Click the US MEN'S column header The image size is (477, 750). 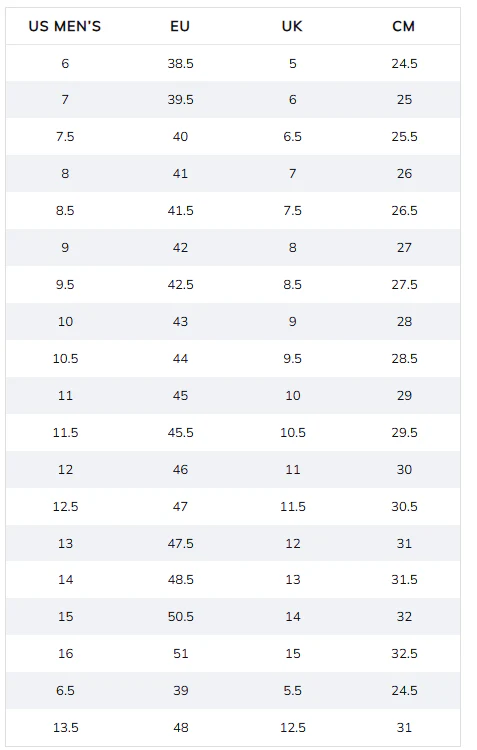coord(65,26)
